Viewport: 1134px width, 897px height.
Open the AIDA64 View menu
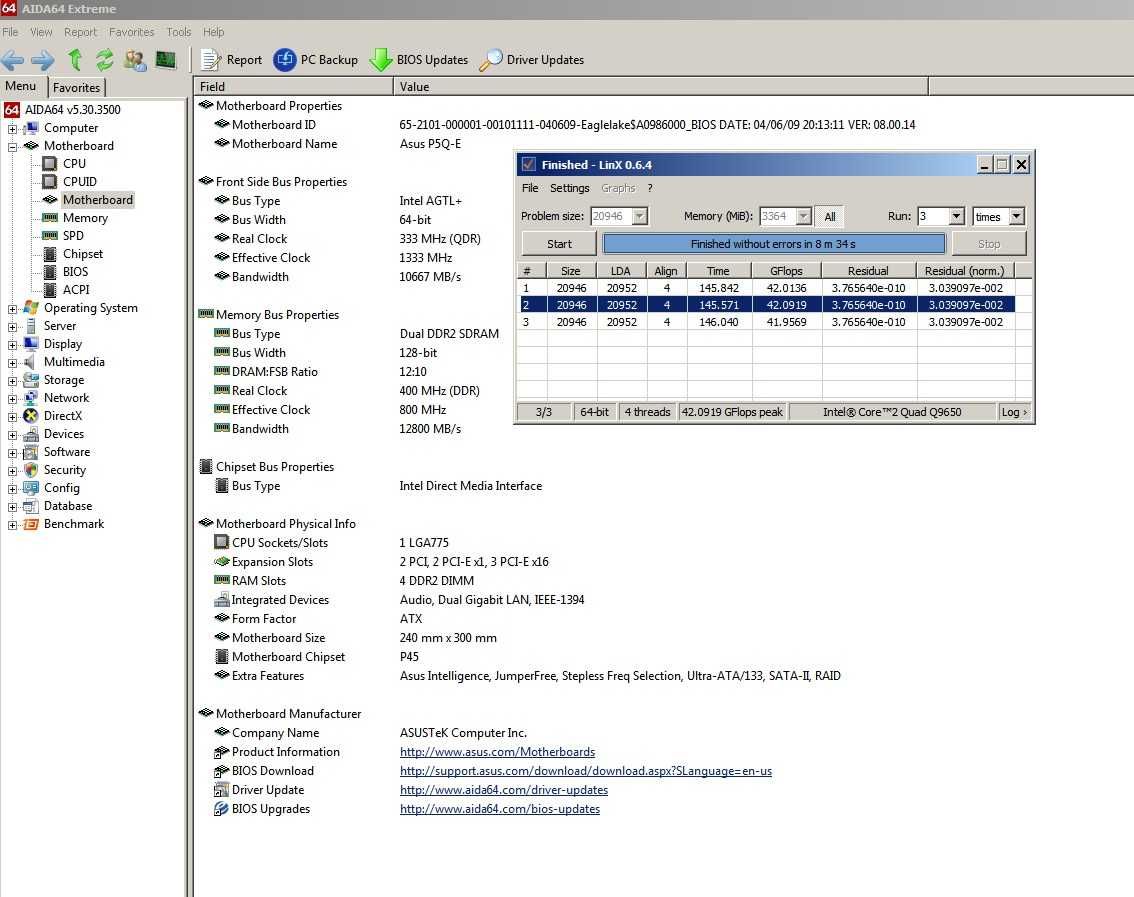click(x=41, y=32)
